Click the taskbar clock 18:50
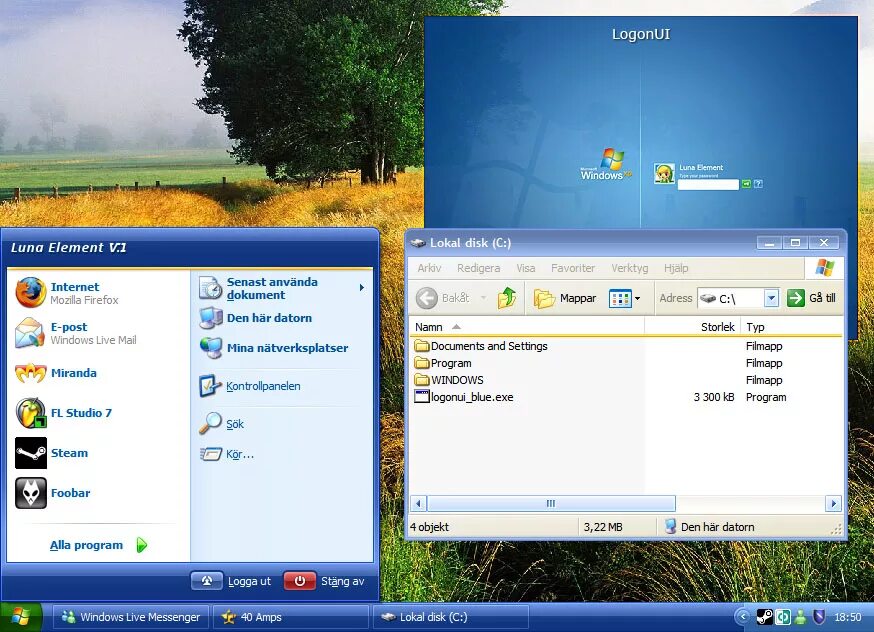The image size is (874, 632). tap(847, 617)
